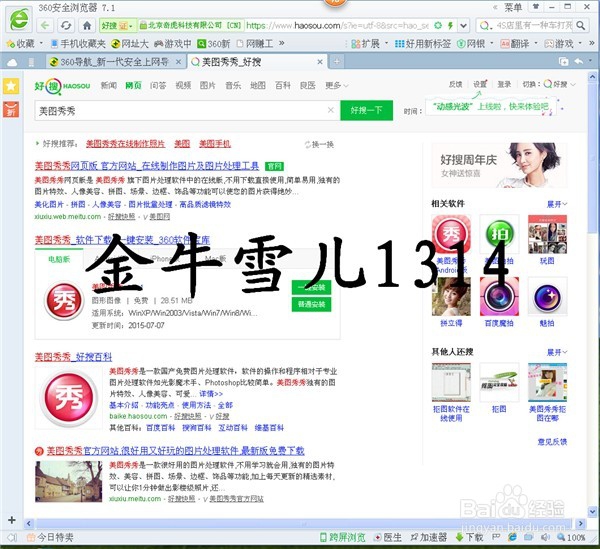Click the 换一换 refresh suggestions icon
The height and width of the screenshot is (549, 600).
click(307, 145)
